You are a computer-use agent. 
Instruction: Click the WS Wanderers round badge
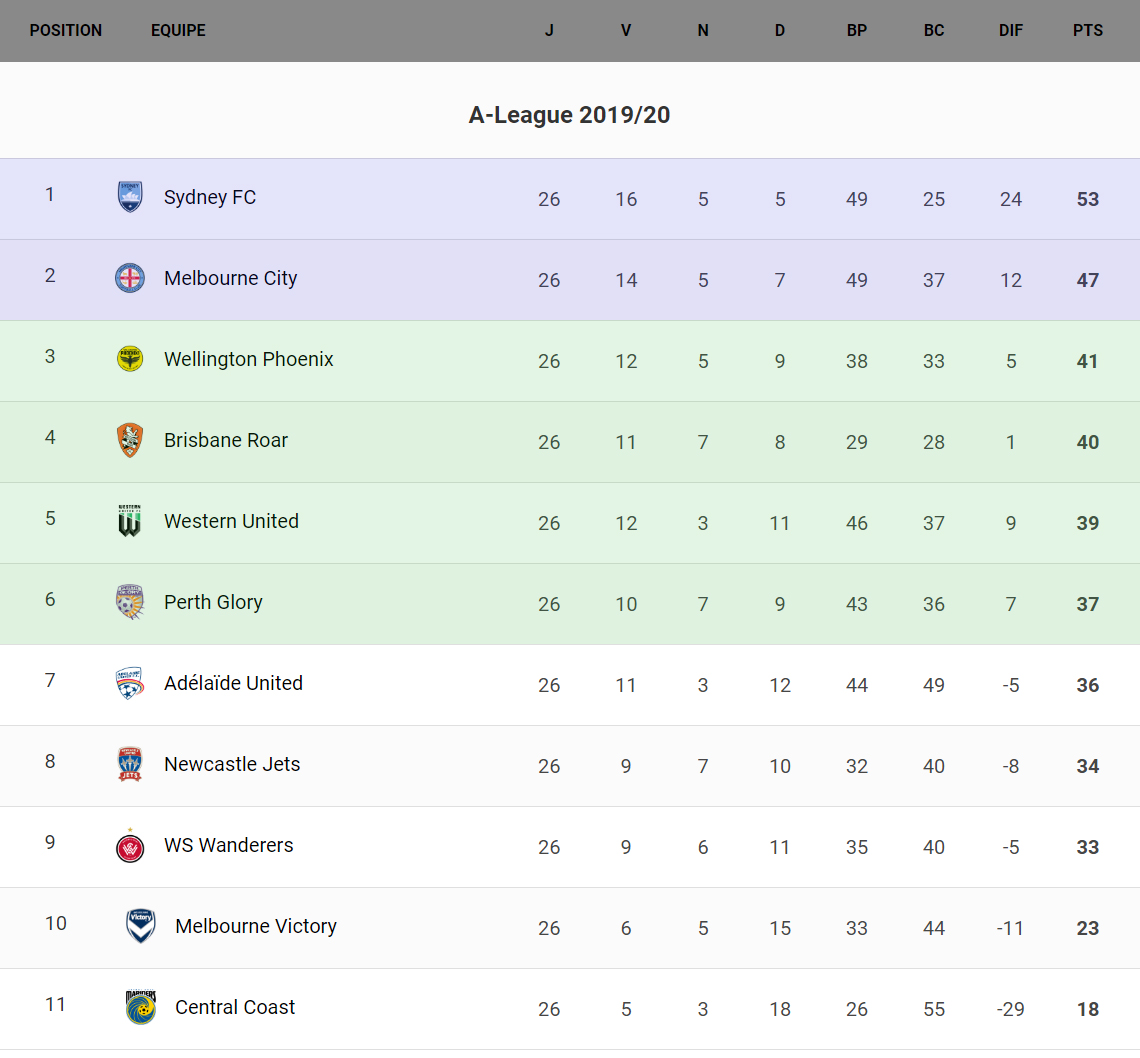tap(130, 846)
